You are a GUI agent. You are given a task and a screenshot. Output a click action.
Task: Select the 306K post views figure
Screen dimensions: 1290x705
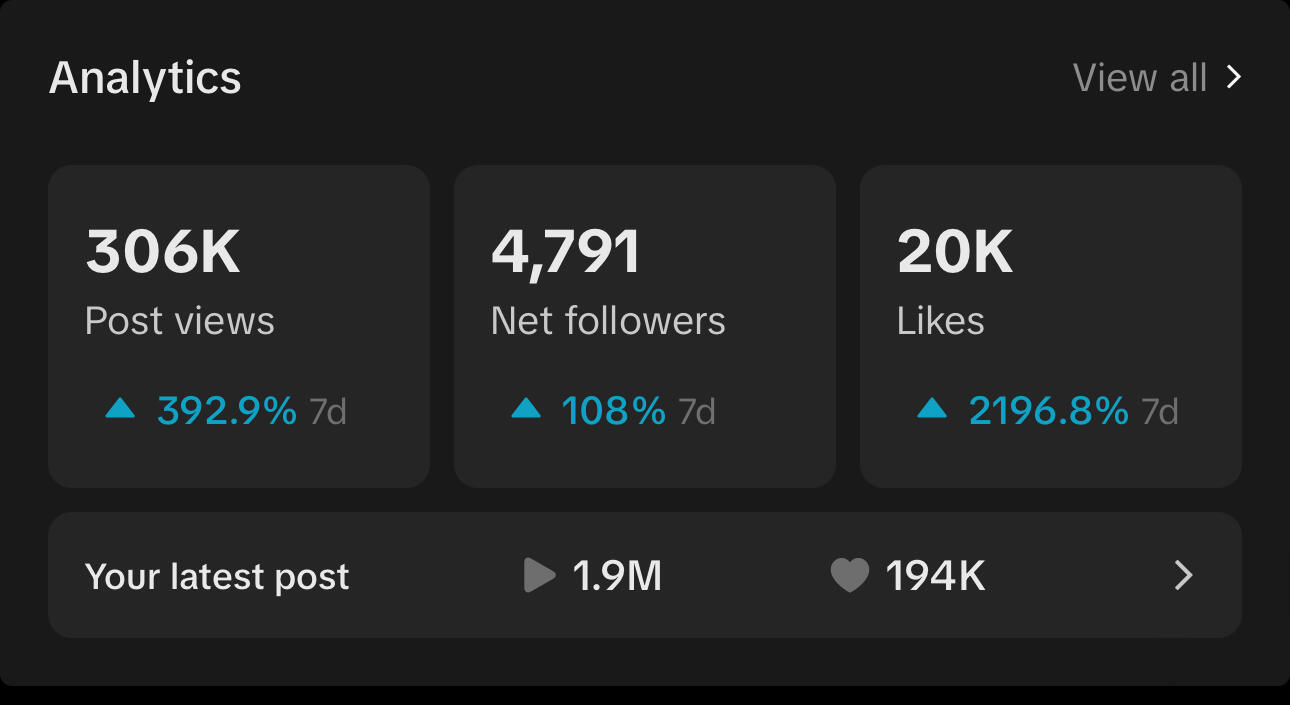163,253
